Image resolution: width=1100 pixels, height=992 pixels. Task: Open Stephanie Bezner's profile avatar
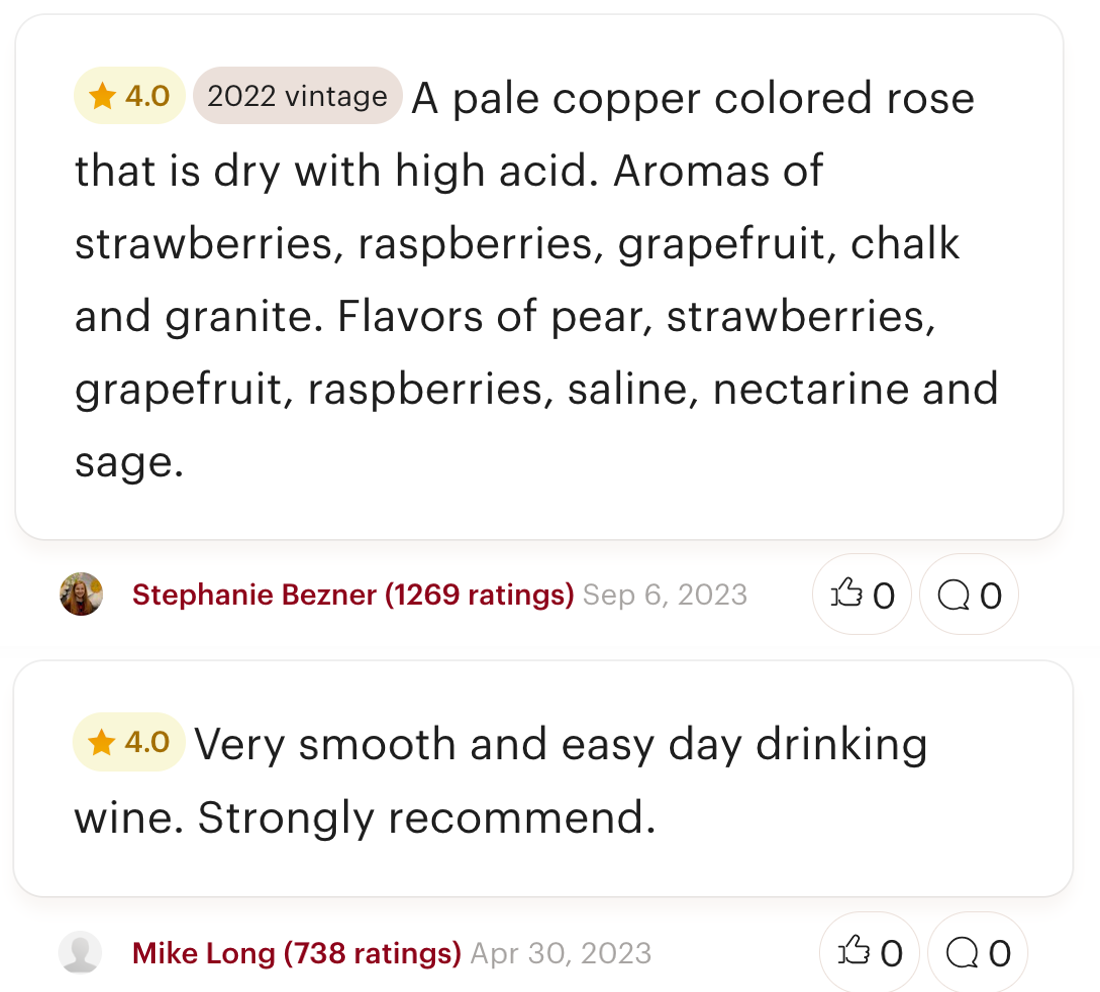tap(81, 594)
